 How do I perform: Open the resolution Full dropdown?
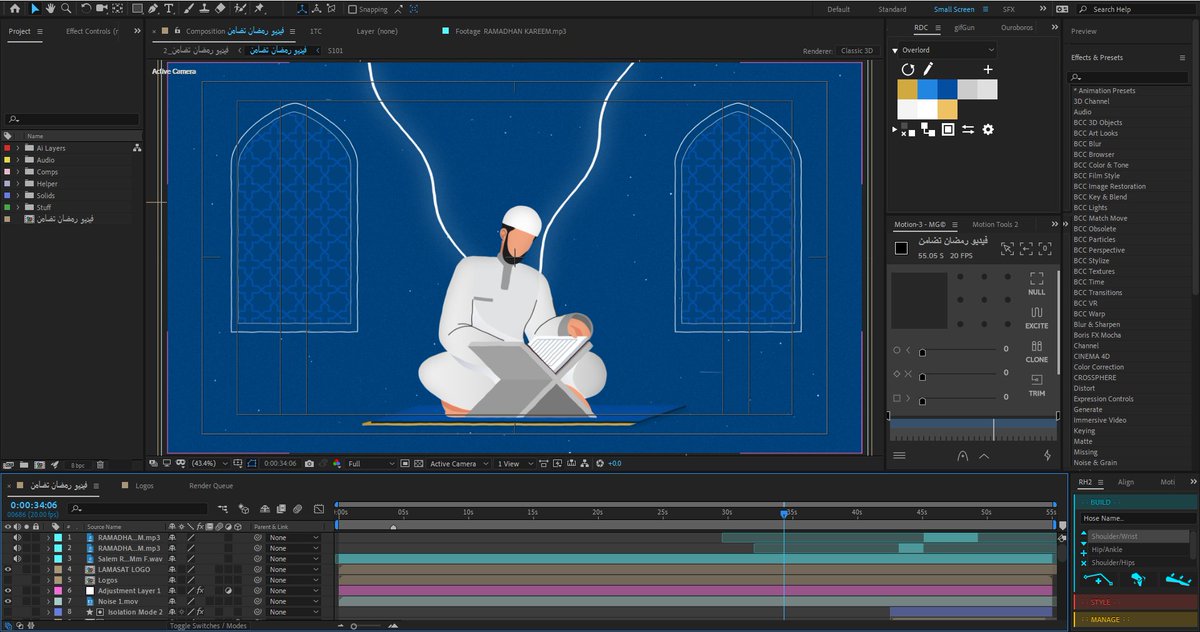370,464
